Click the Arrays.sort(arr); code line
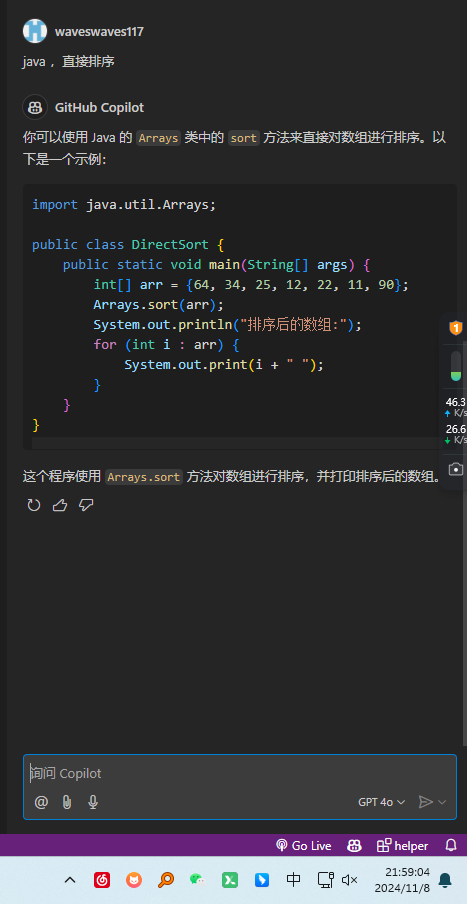This screenshot has height=904, width=467. (158, 304)
